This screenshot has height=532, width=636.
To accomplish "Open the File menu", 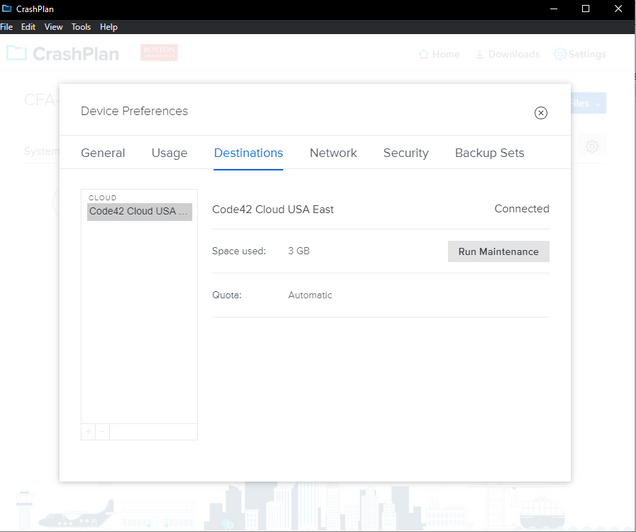I will (x=6, y=27).
